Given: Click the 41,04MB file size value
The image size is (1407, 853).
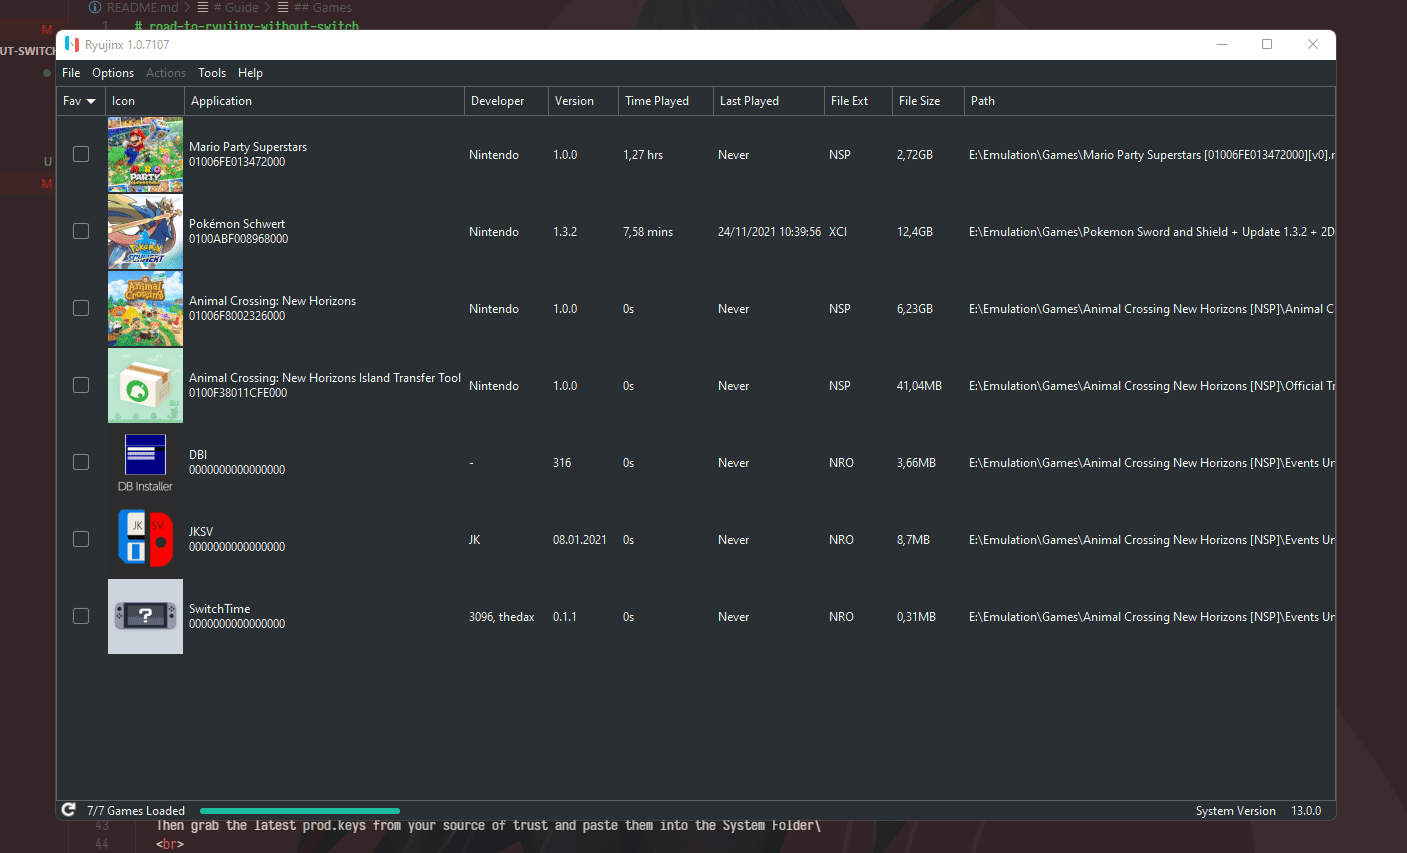Looking at the screenshot, I should click(x=919, y=386).
